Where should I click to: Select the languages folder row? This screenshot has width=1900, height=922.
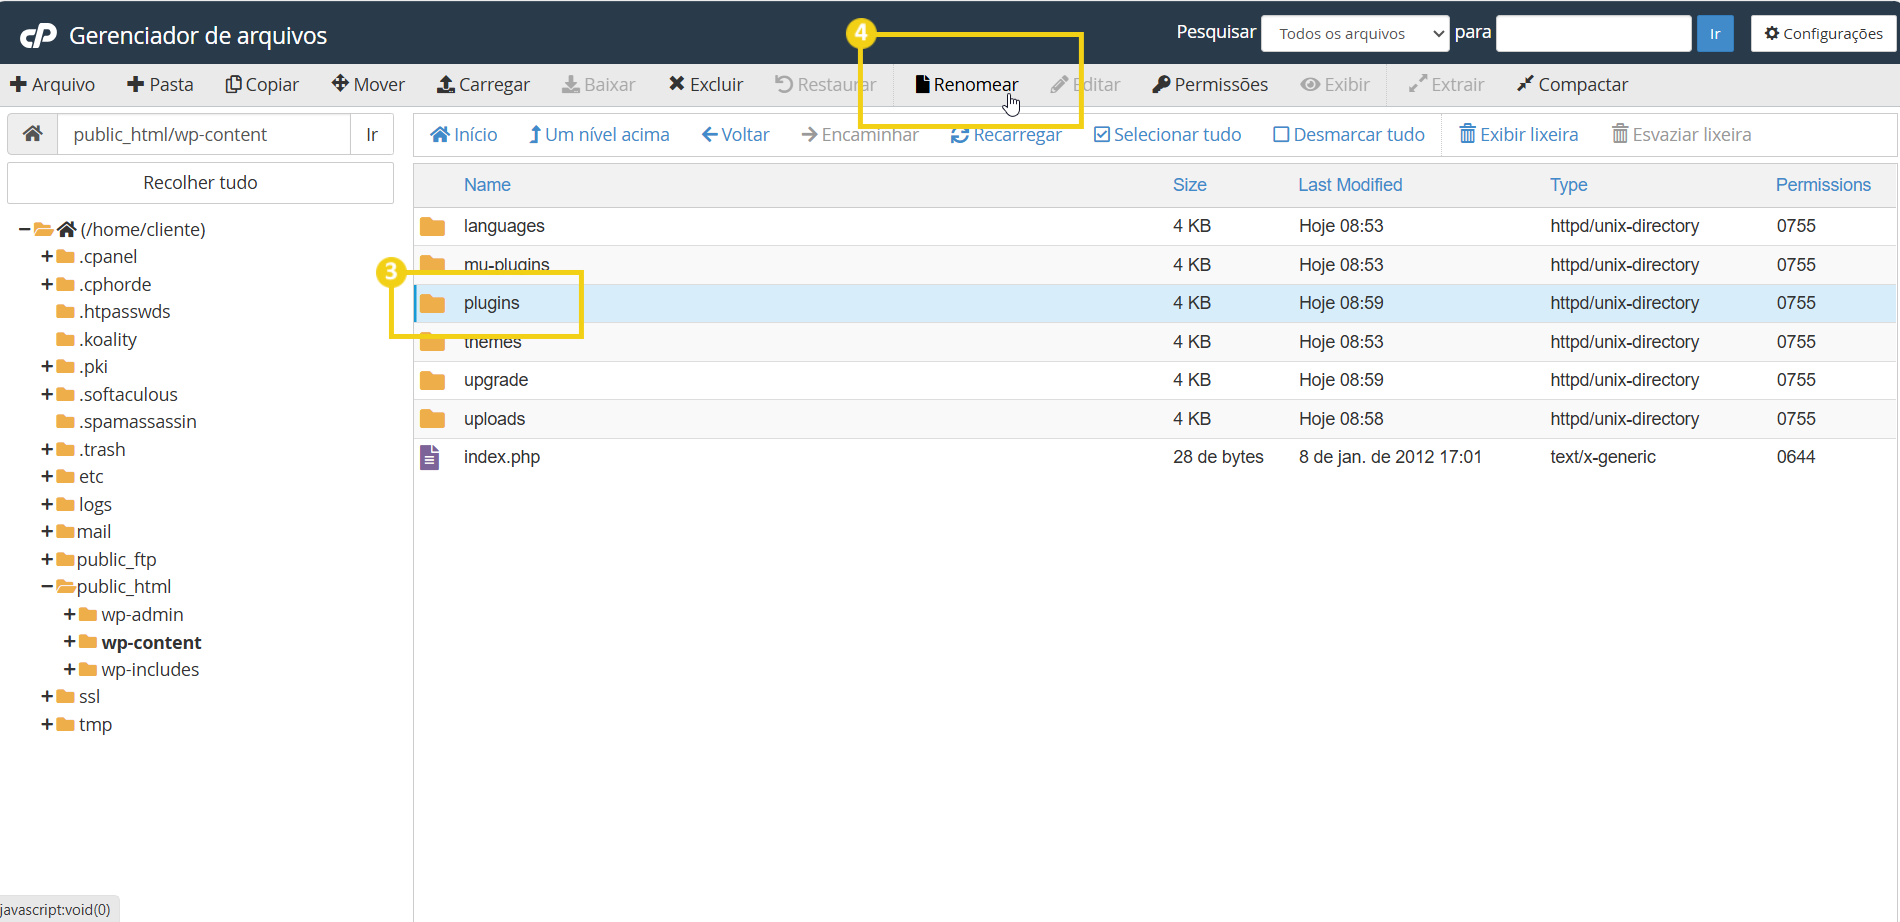[x=1155, y=226]
